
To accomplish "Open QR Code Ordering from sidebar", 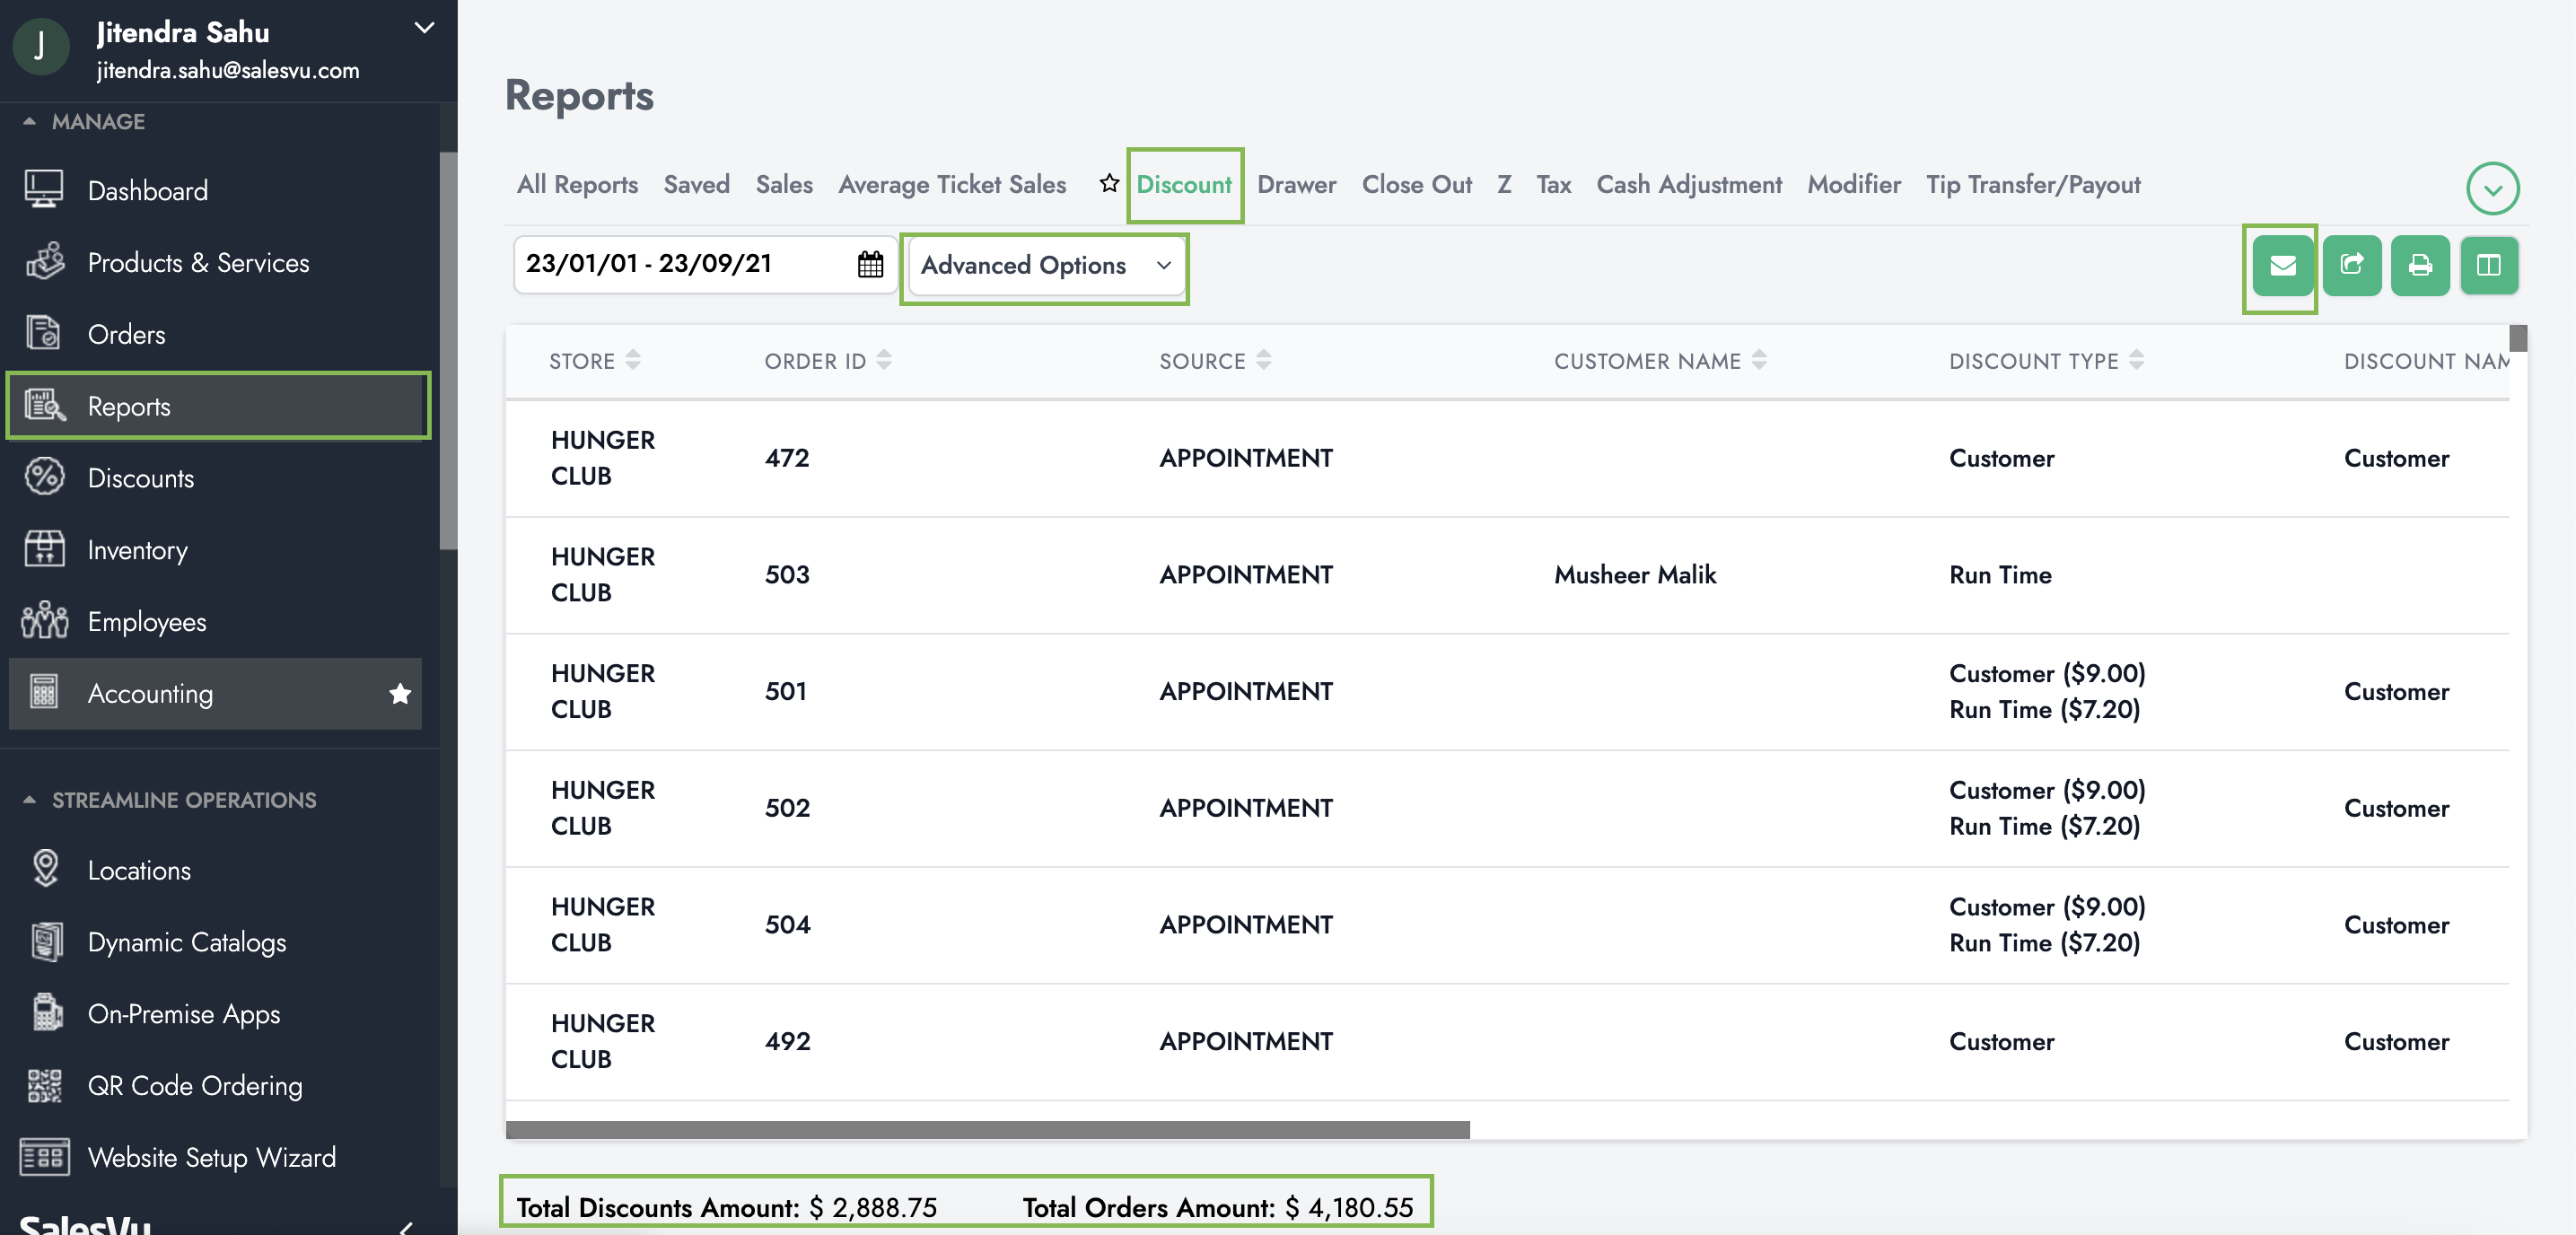I will pos(194,1085).
